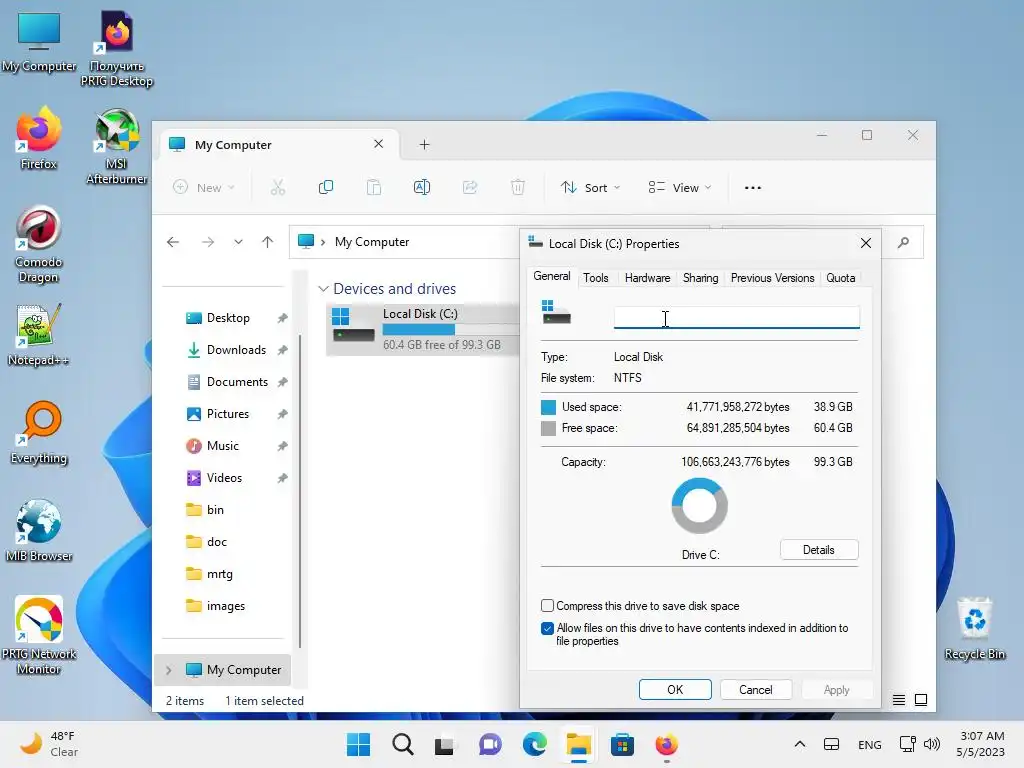Open My Computer desktop icon
The height and width of the screenshot is (768, 1024).
pyautogui.click(x=39, y=41)
